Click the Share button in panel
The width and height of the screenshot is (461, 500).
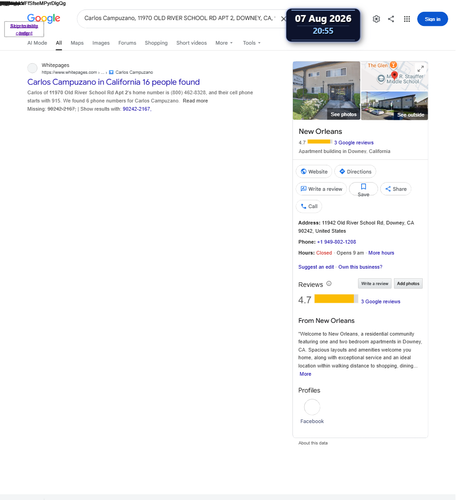(x=396, y=189)
